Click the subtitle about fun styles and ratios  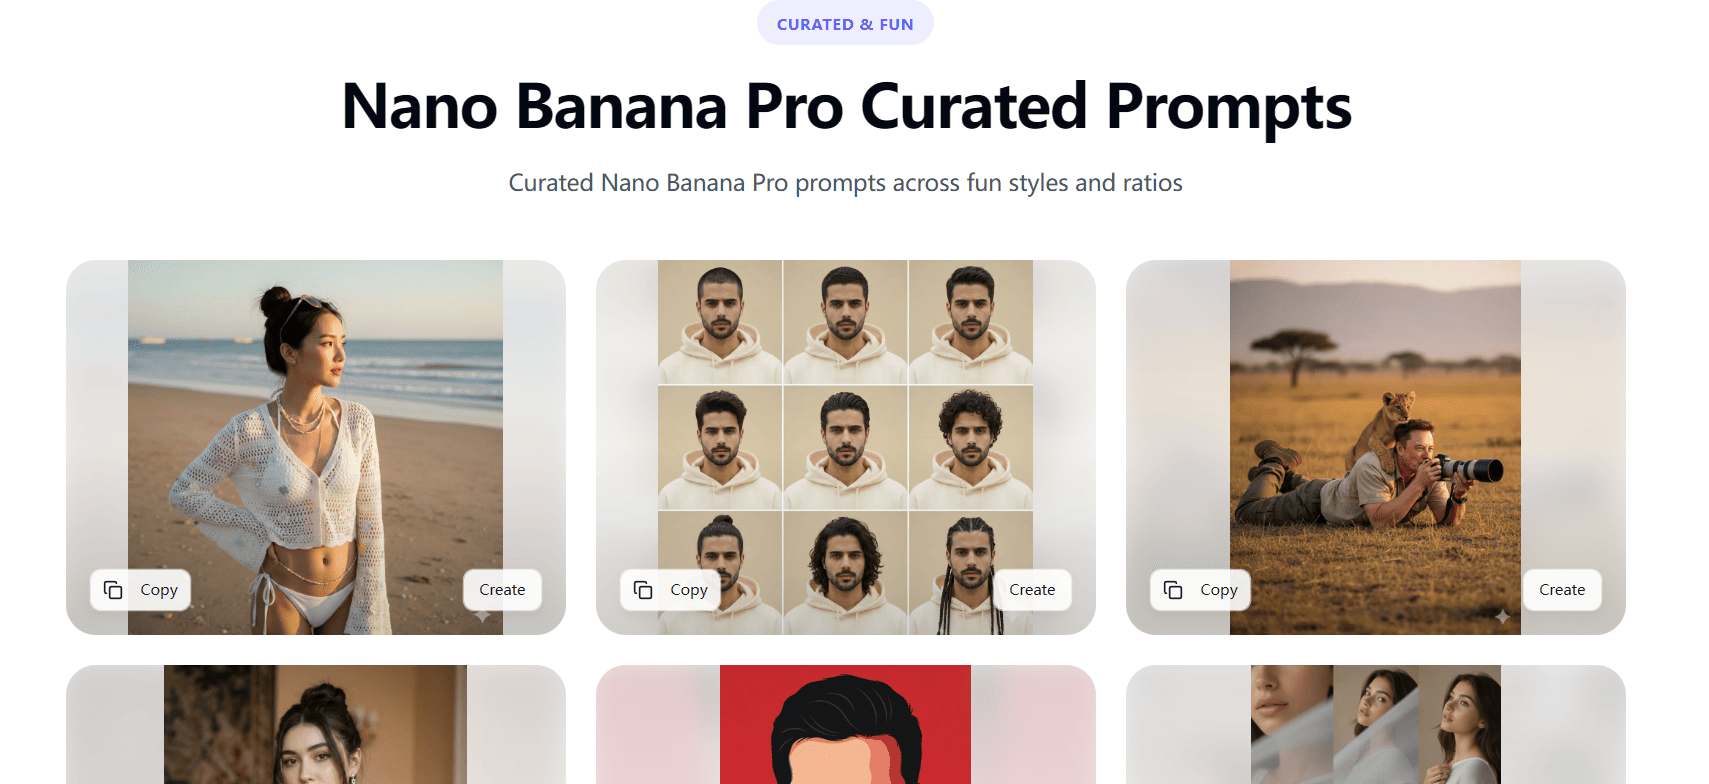coord(845,182)
